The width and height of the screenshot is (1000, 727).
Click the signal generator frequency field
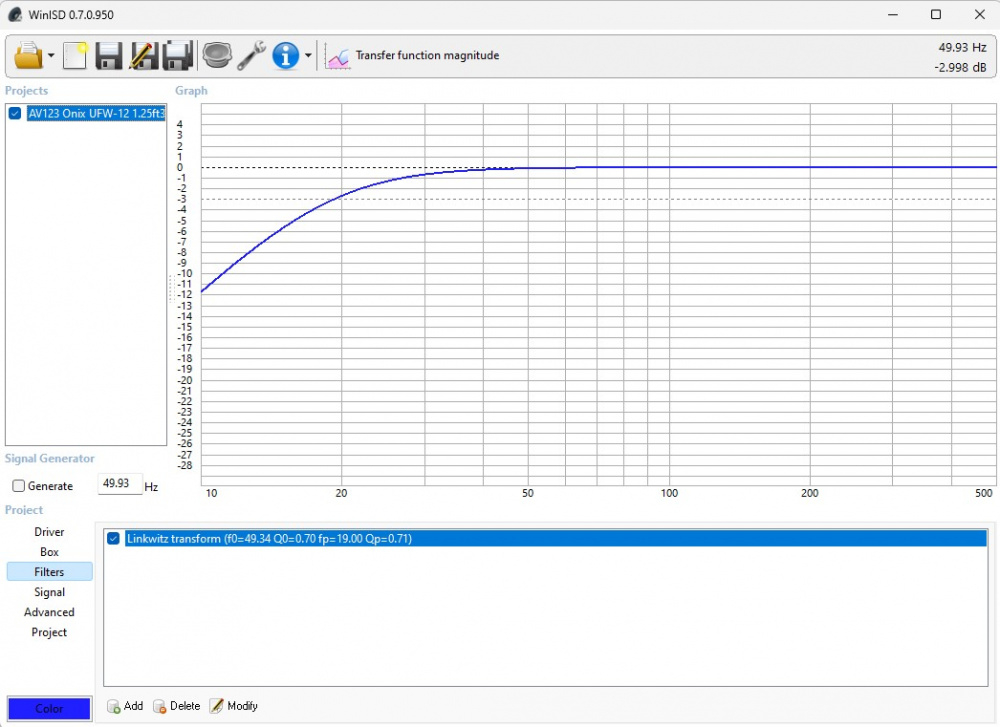[119, 484]
